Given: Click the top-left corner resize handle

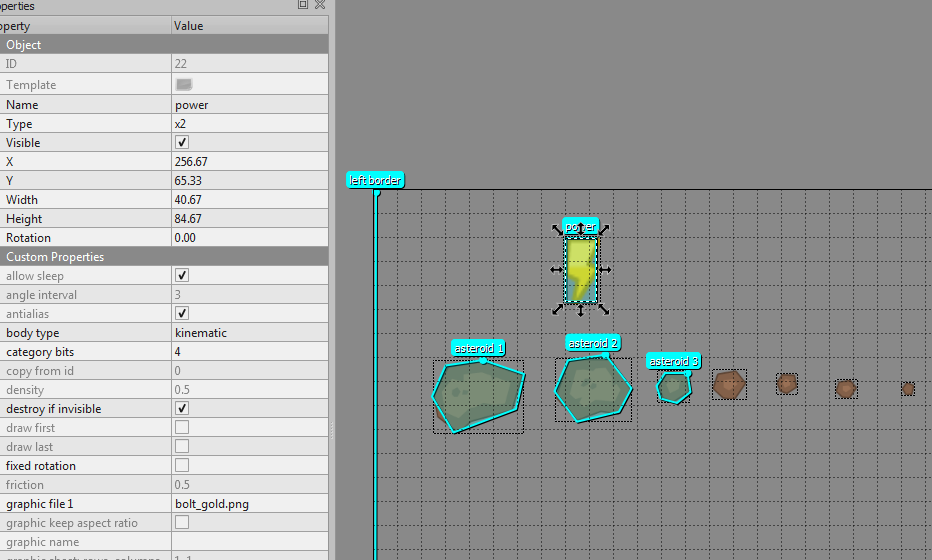Looking at the screenshot, I should 558,229.
